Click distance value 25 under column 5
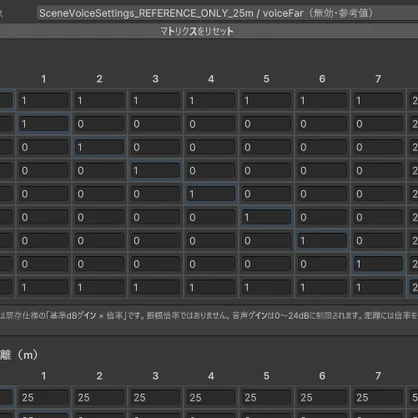The image size is (418, 418). tap(266, 397)
